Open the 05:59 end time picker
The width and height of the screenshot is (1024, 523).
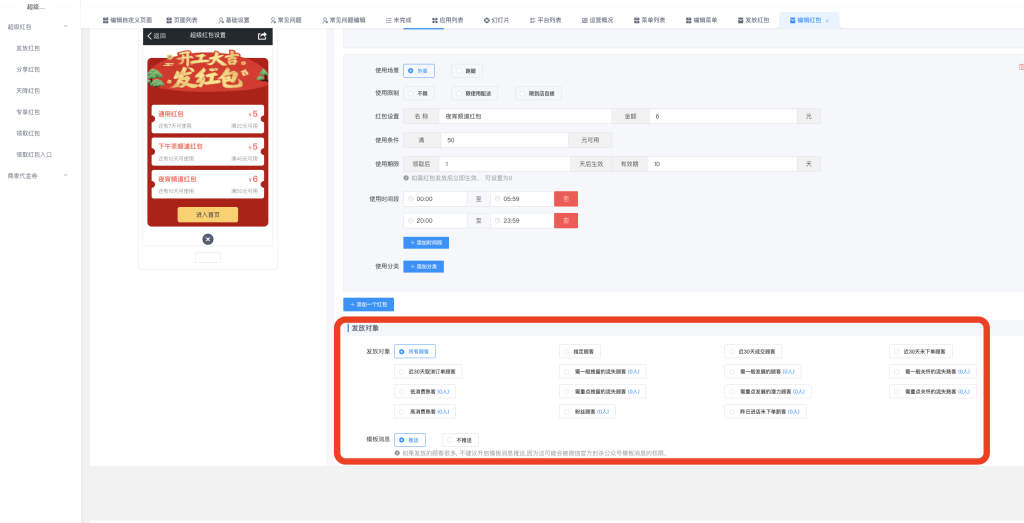click(x=521, y=199)
